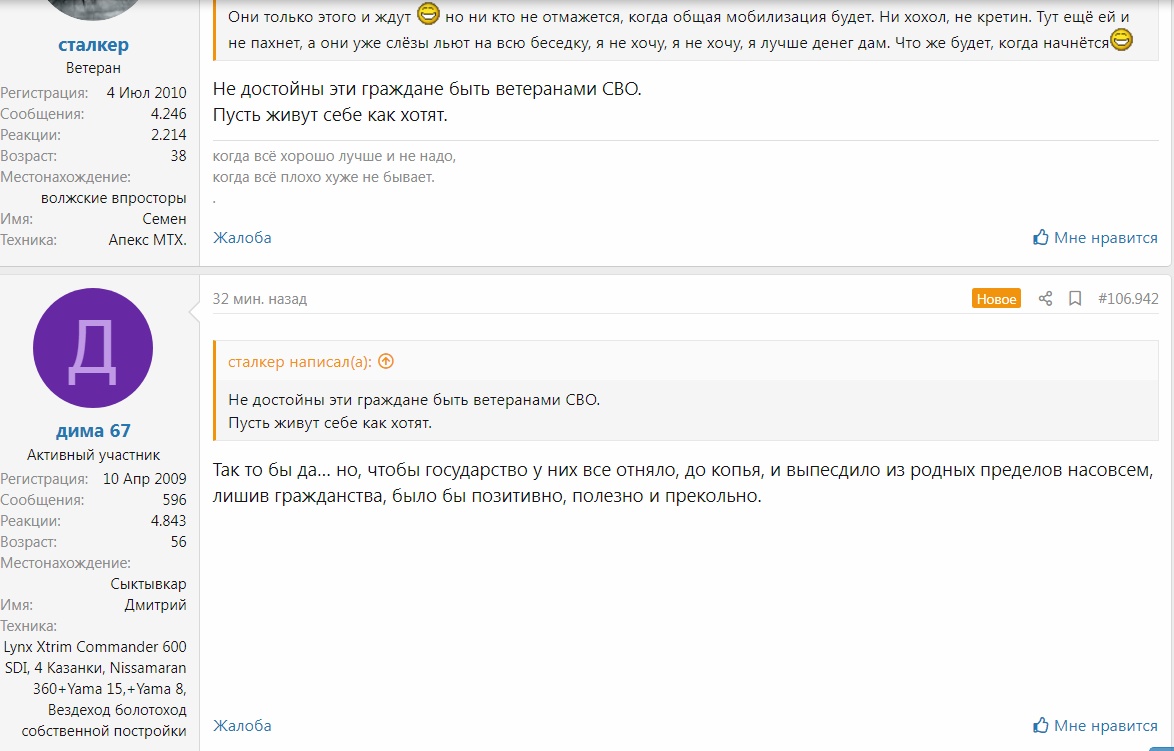Open permalink #106.942
Screen dimensions: 1174x751
pos(1128,299)
